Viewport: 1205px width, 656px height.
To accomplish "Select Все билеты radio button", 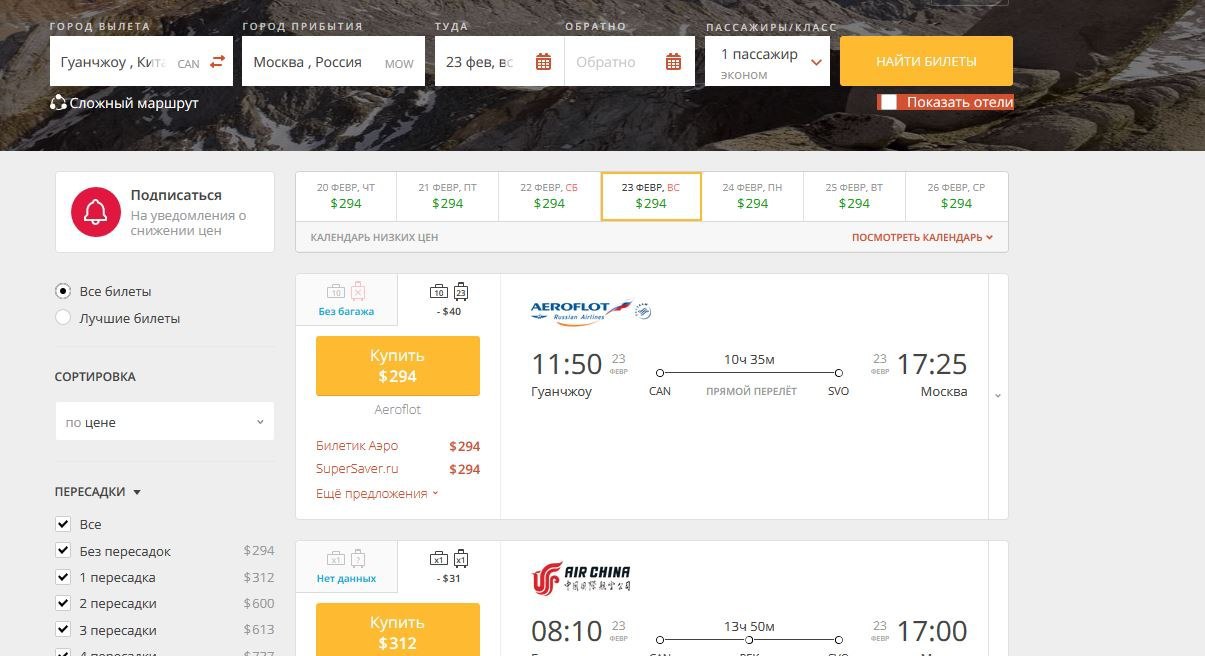I will coord(63,291).
